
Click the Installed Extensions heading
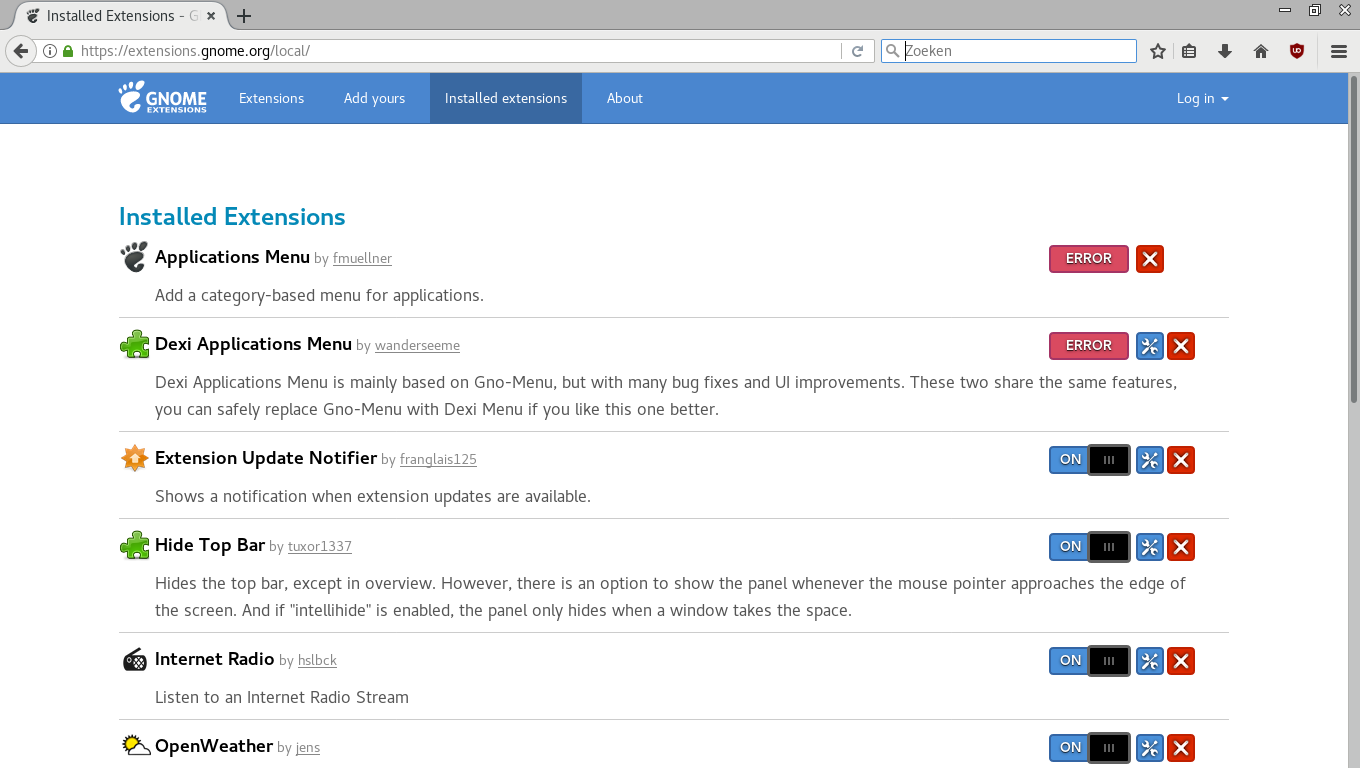click(232, 217)
